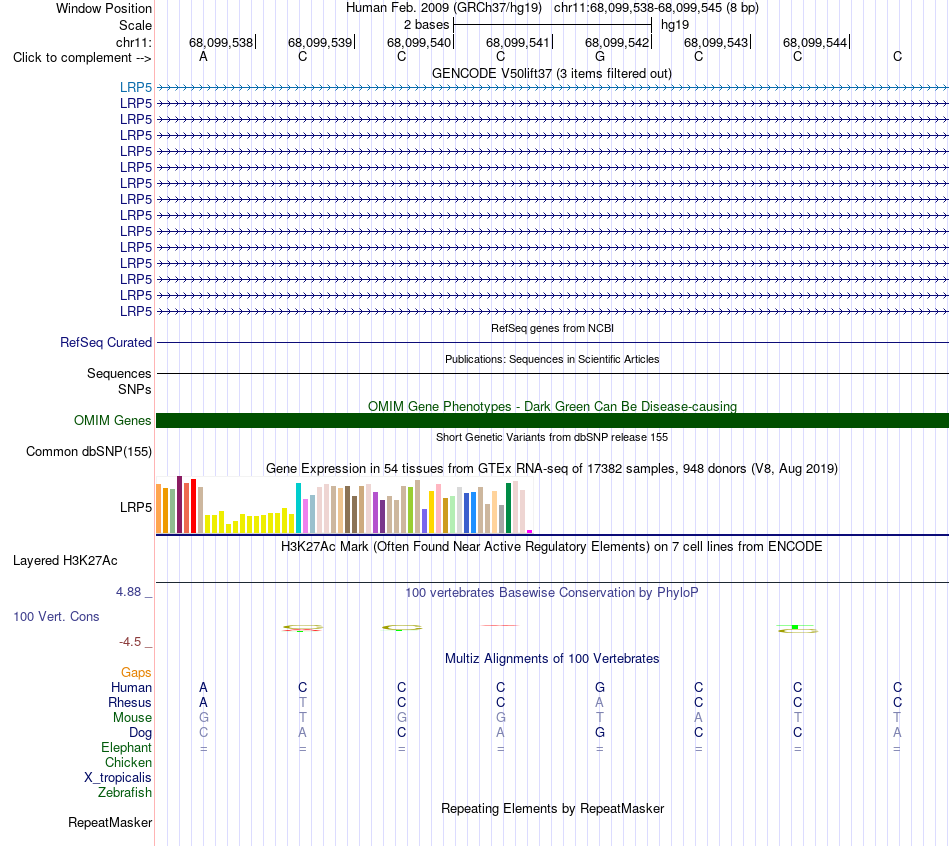
Task: Click the '-4.5 _' conservation axis value
Action: (136, 642)
